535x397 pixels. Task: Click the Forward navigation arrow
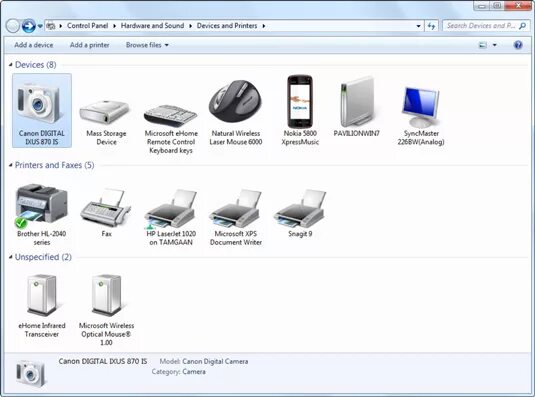point(28,26)
